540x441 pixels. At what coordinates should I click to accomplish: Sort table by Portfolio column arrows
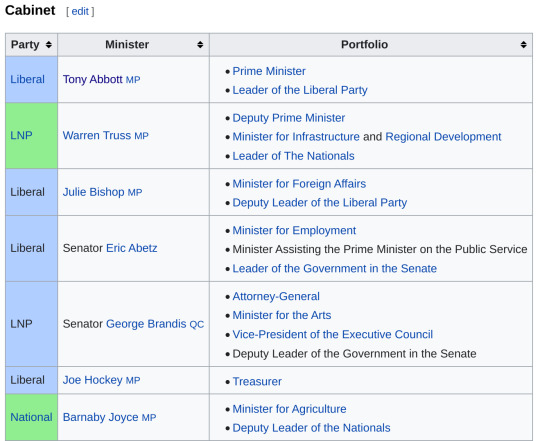[523, 44]
